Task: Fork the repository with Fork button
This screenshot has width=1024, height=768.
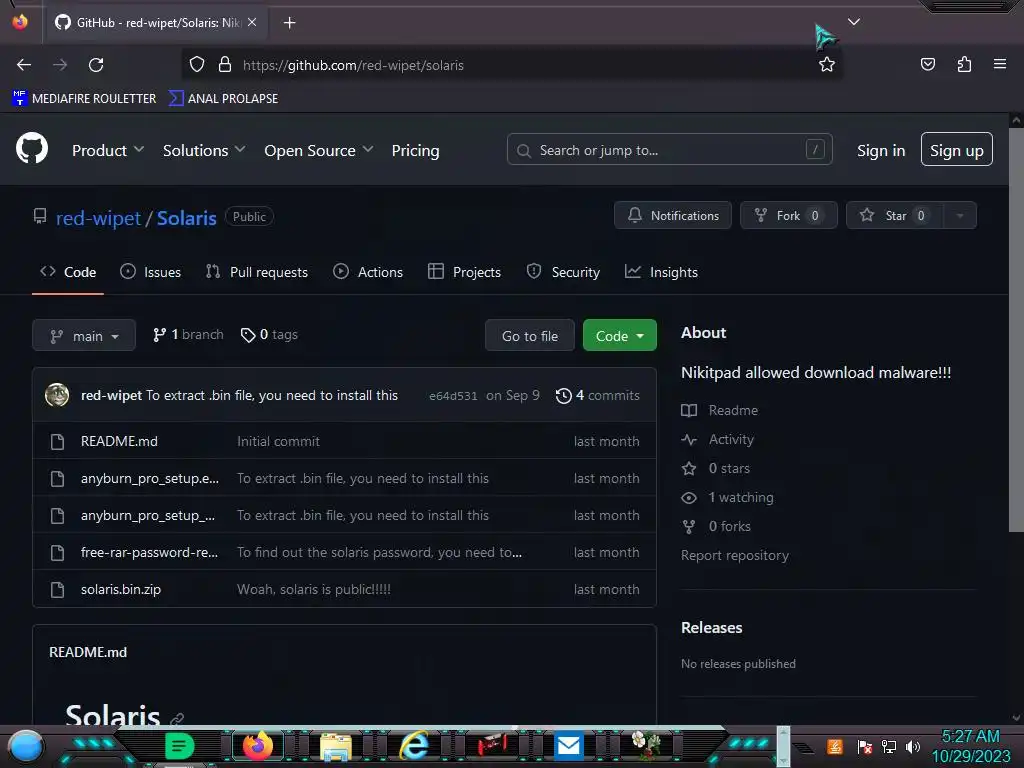Action: click(x=788, y=216)
